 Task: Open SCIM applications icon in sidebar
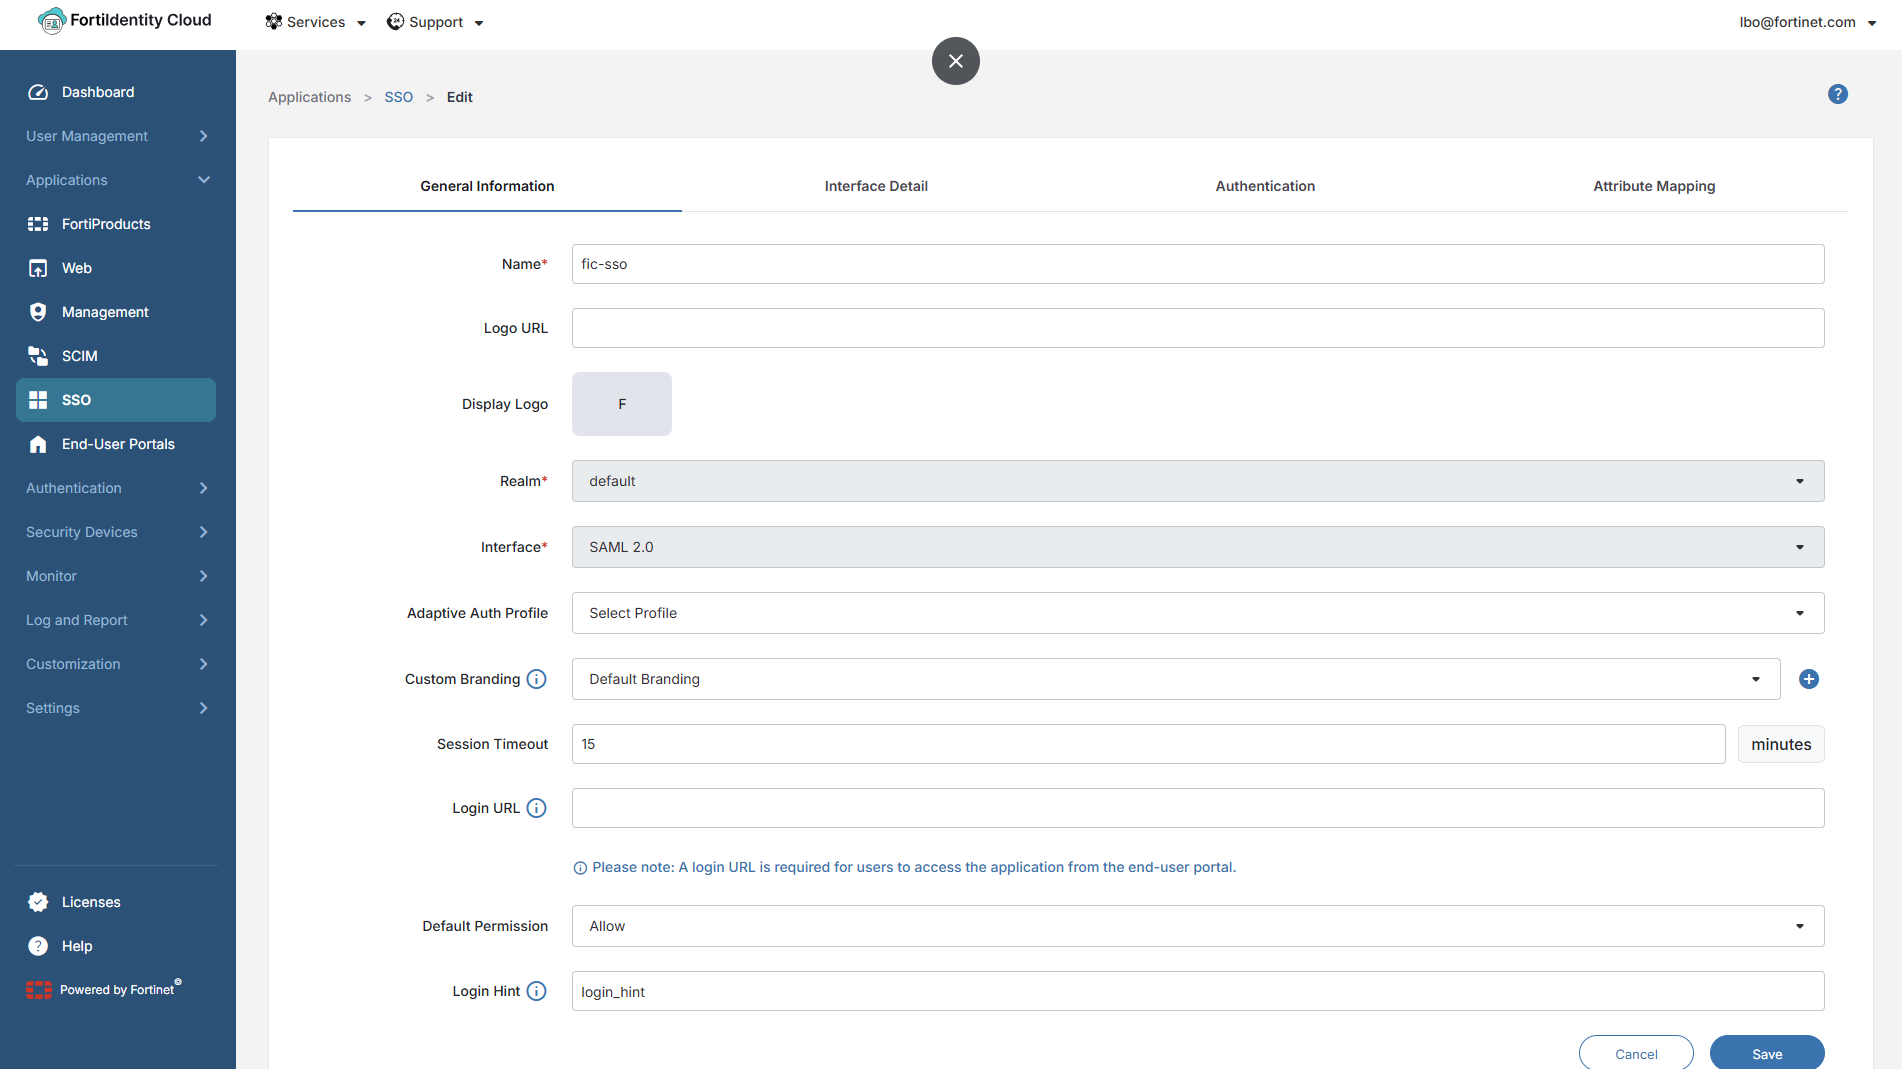[38, 356]
